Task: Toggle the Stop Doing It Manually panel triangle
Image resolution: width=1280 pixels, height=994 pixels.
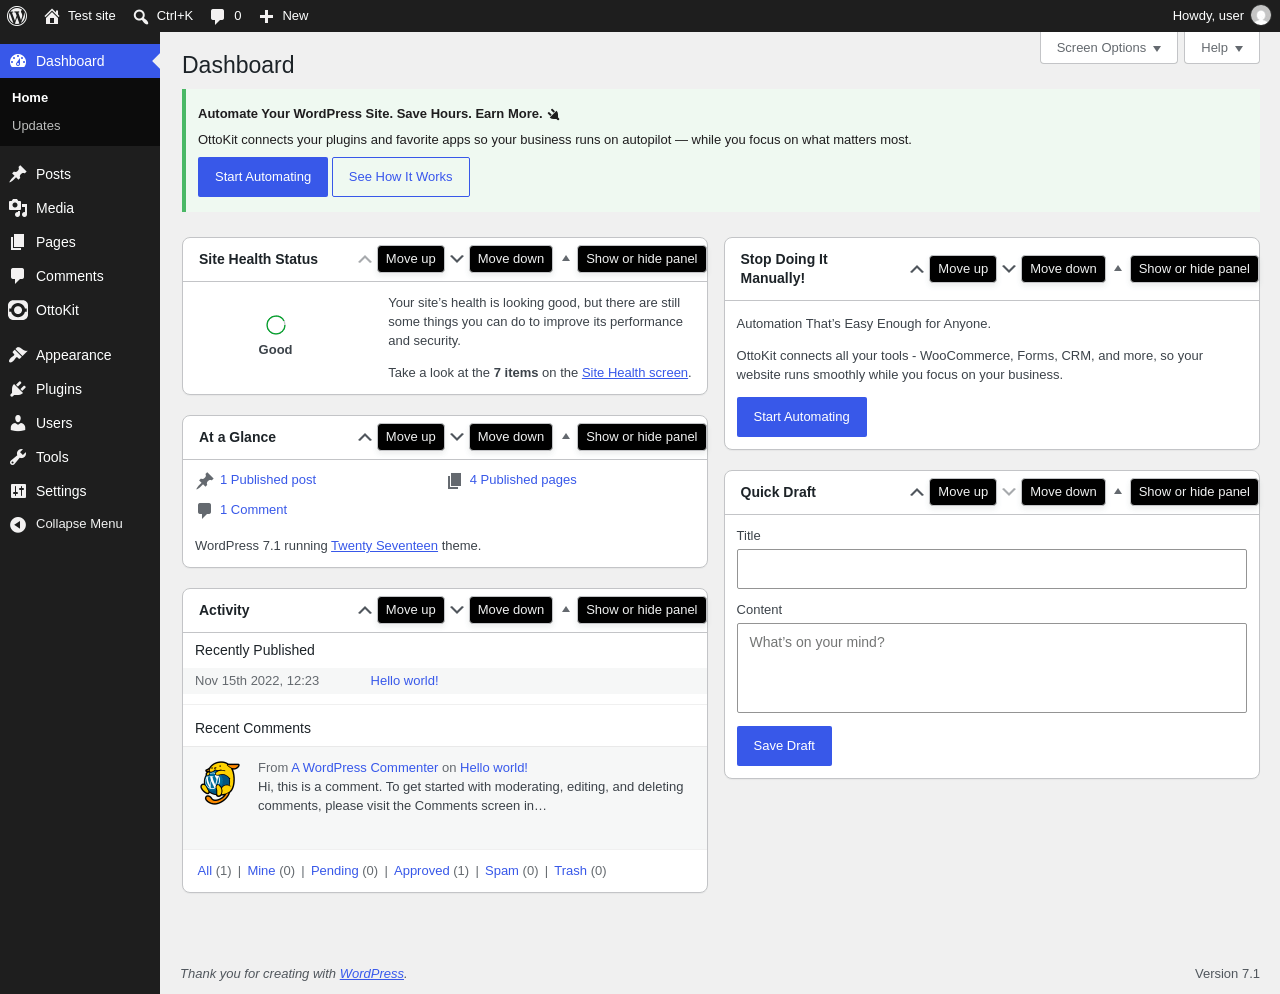Action: [x=1118, y=268]
